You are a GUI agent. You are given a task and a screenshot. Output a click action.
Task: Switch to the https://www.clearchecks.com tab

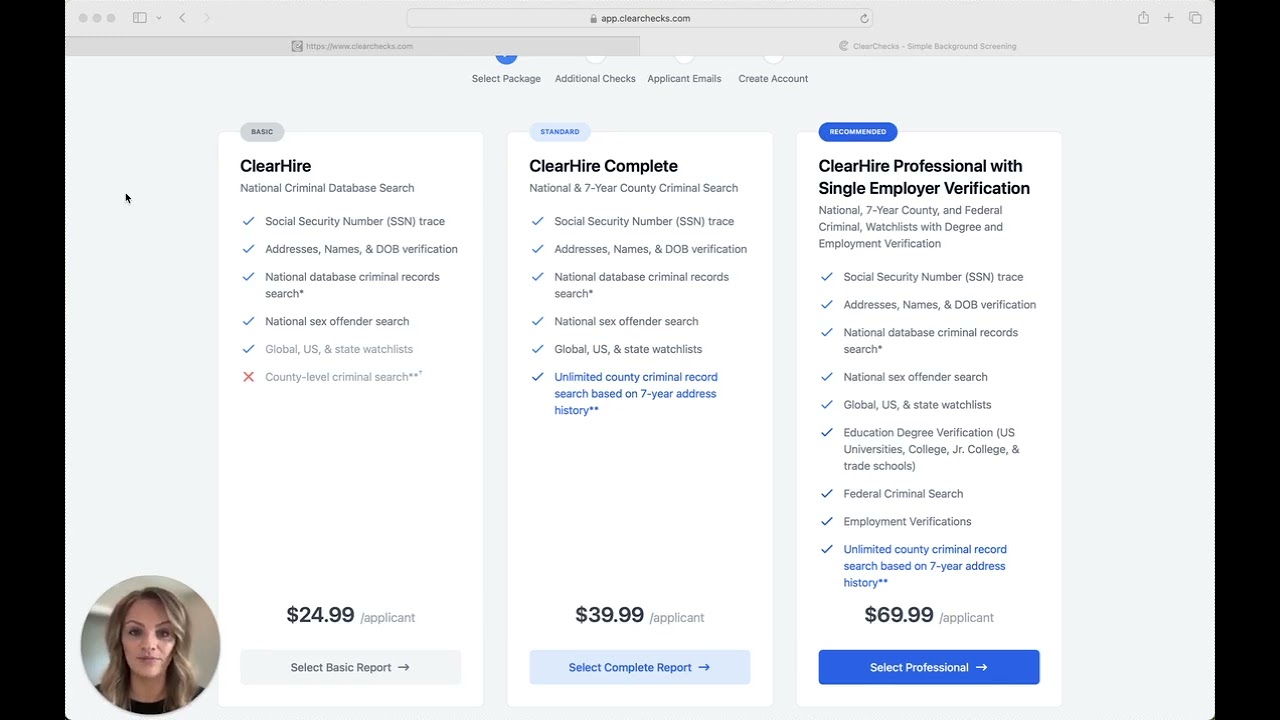352,46
